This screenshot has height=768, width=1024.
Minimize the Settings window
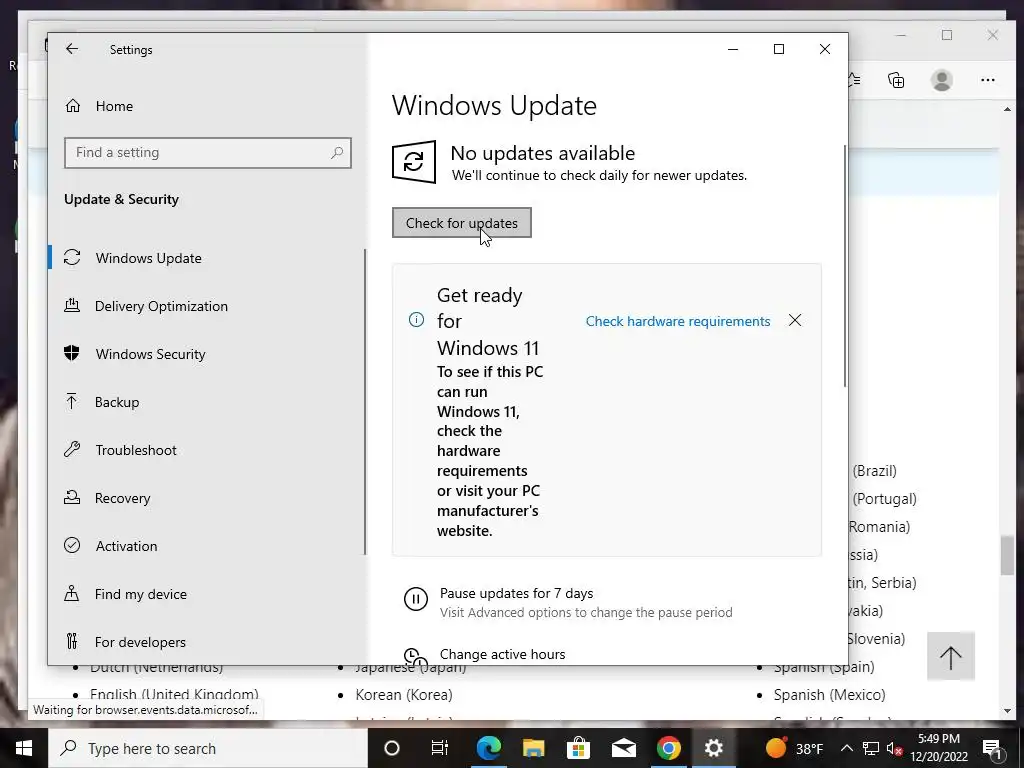(733, 49)
